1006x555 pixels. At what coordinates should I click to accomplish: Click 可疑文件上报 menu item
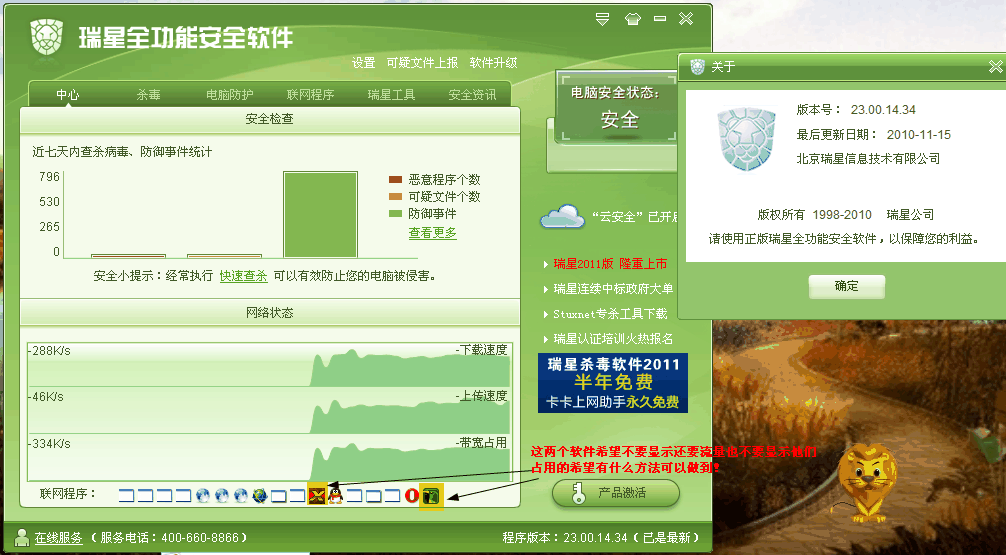(x=422, y=63)
